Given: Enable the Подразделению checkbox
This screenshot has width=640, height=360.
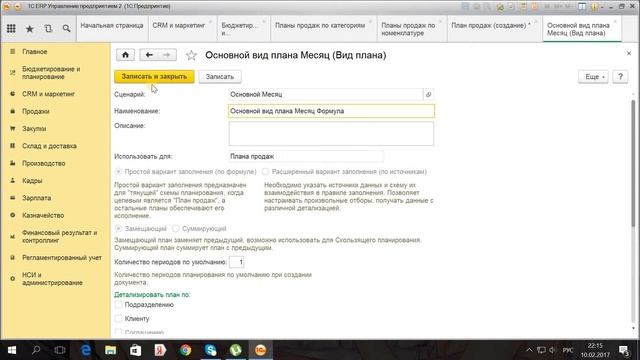Looking at the screenshot, I should (118, 305).
